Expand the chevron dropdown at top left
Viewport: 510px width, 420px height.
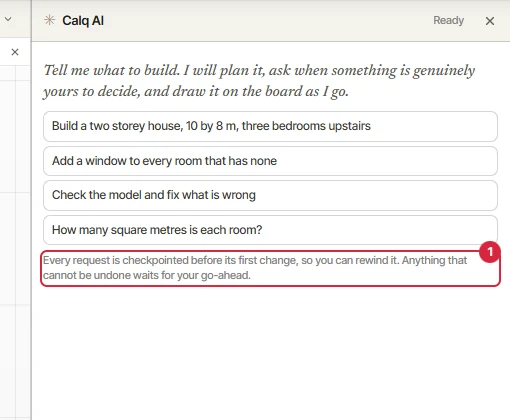coord(8,19)
